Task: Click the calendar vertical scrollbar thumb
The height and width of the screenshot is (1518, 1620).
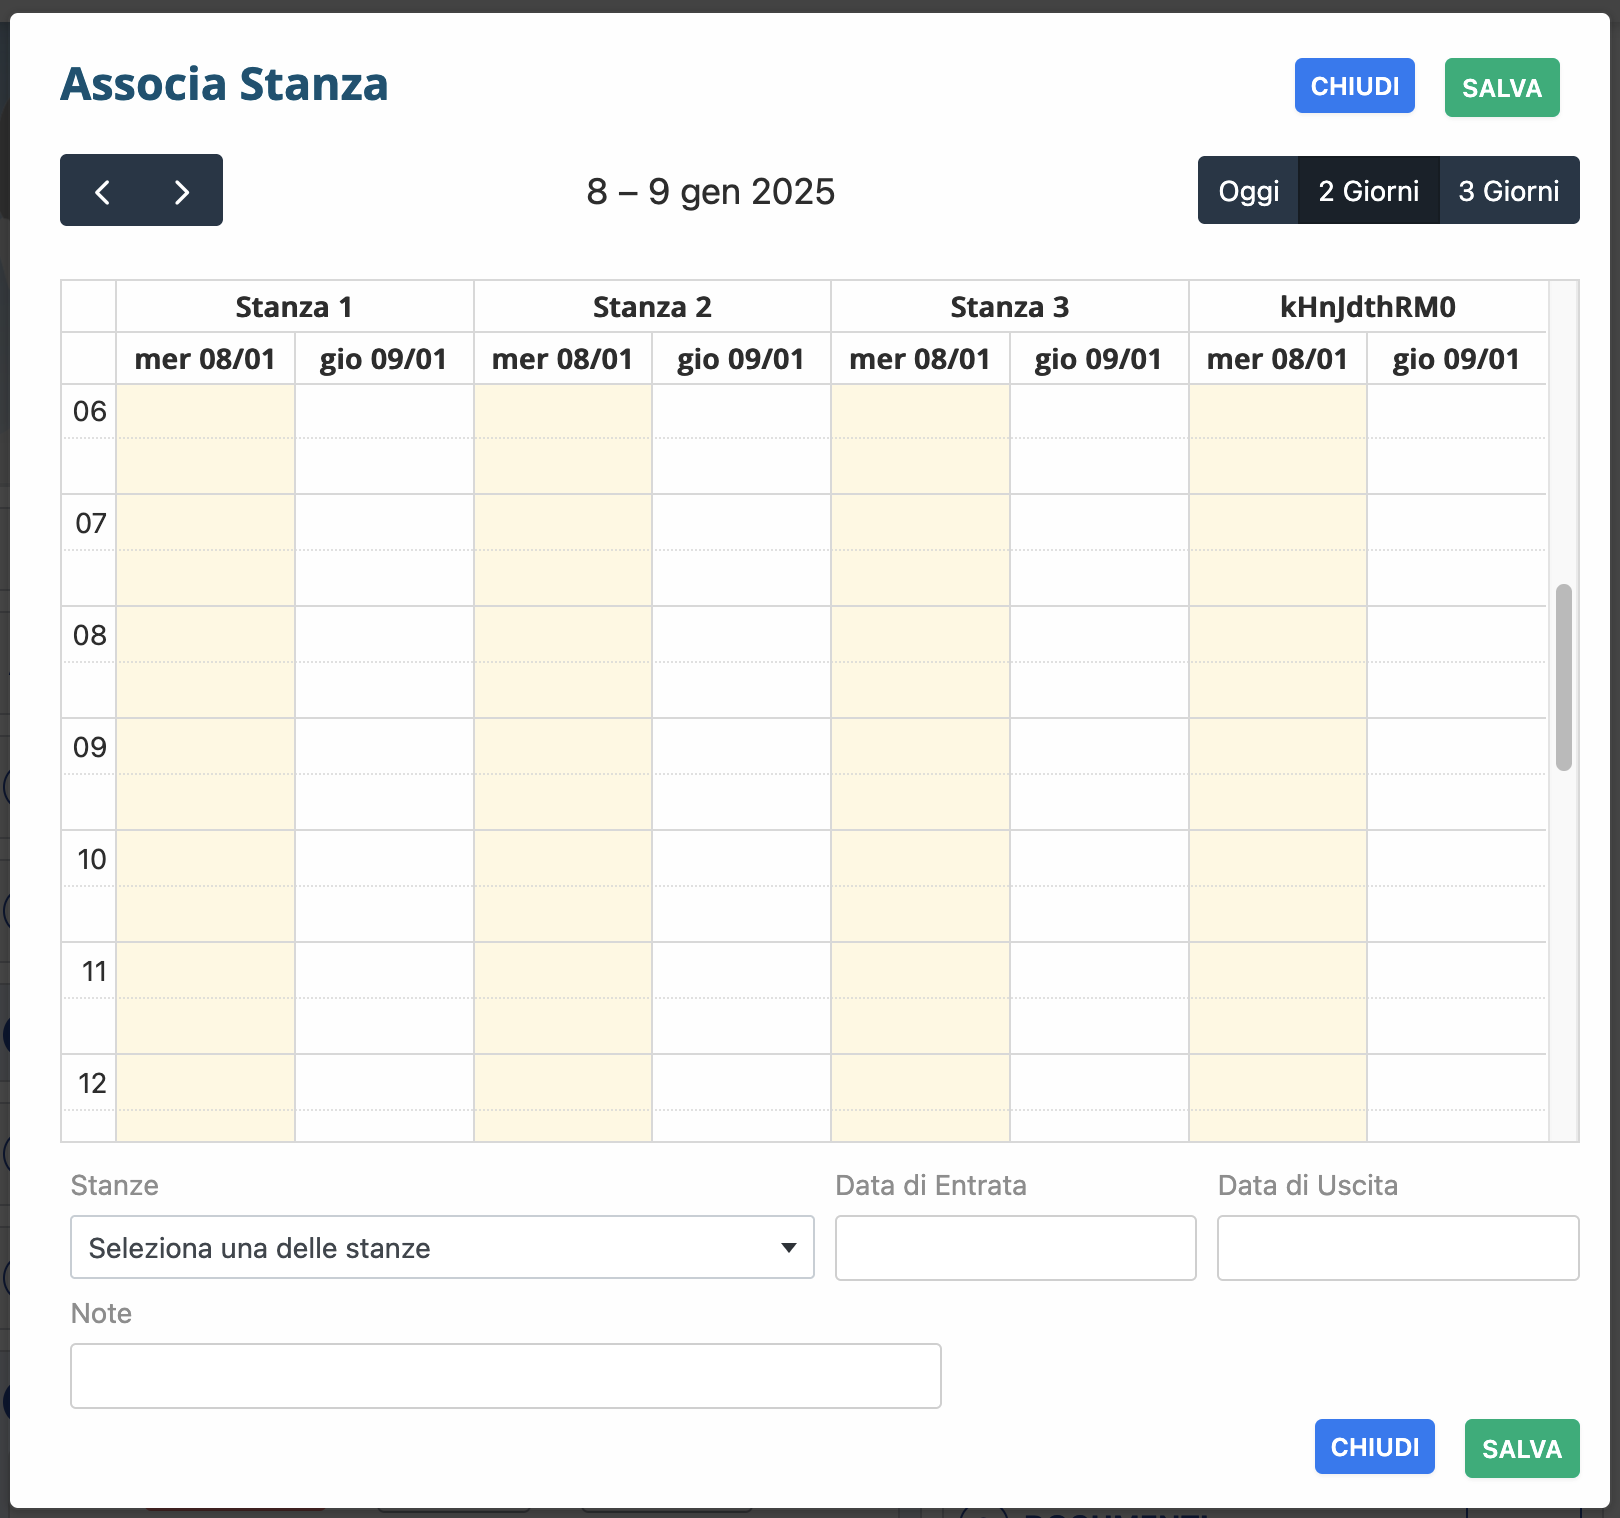Action: click(1564, 677)
